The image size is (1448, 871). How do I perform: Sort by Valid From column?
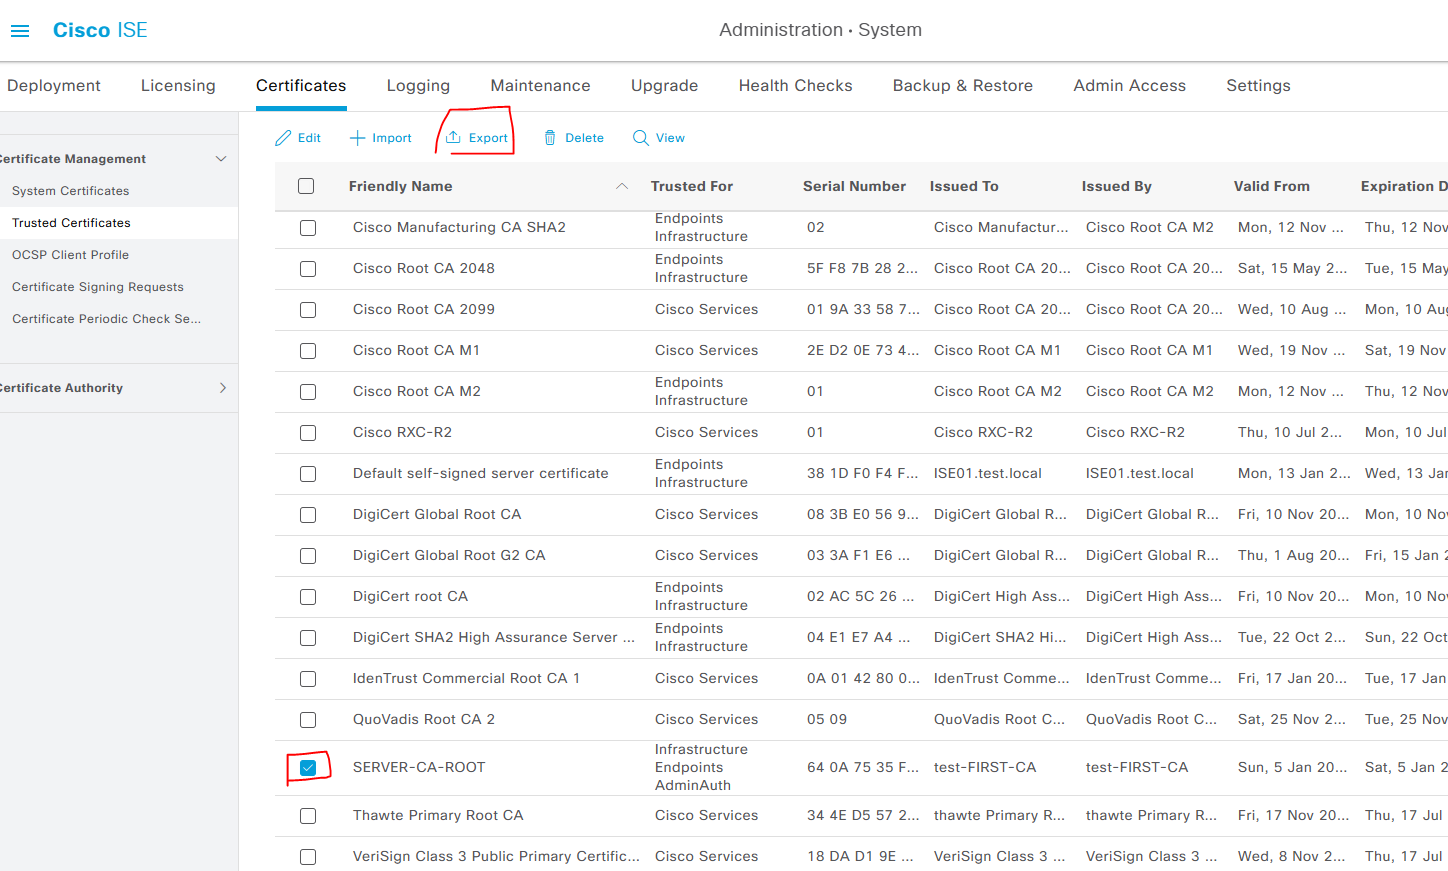point(1271,186)
